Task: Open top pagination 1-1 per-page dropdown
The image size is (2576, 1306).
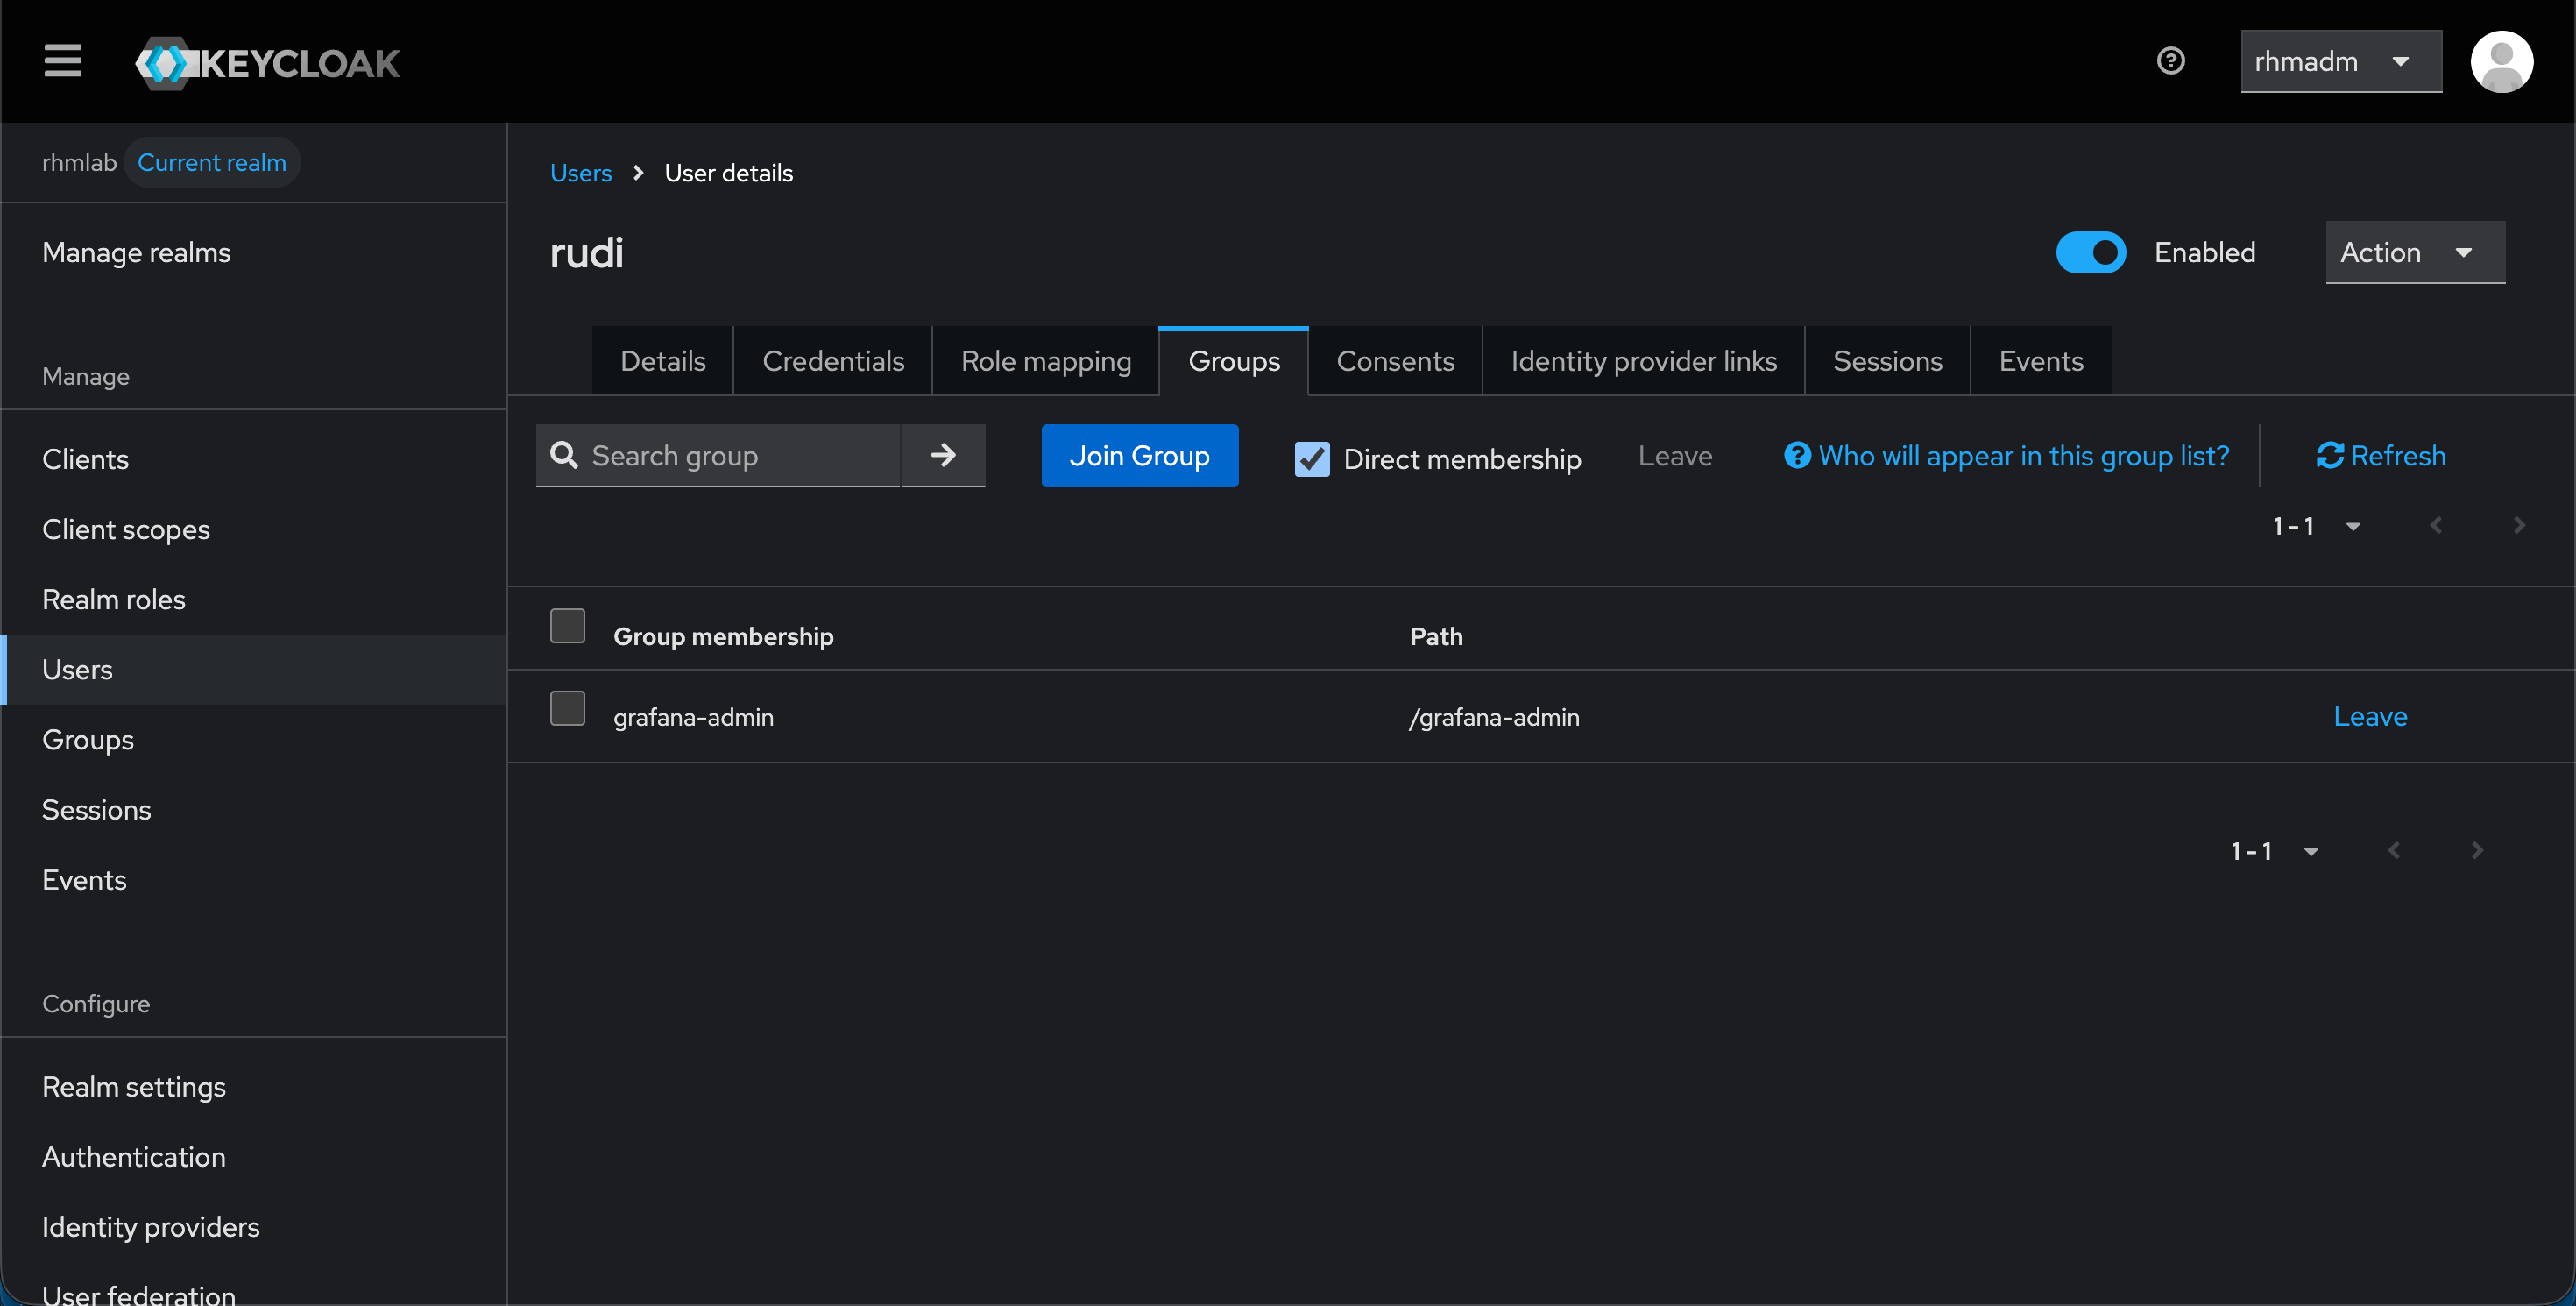Action: [2315, 526]
